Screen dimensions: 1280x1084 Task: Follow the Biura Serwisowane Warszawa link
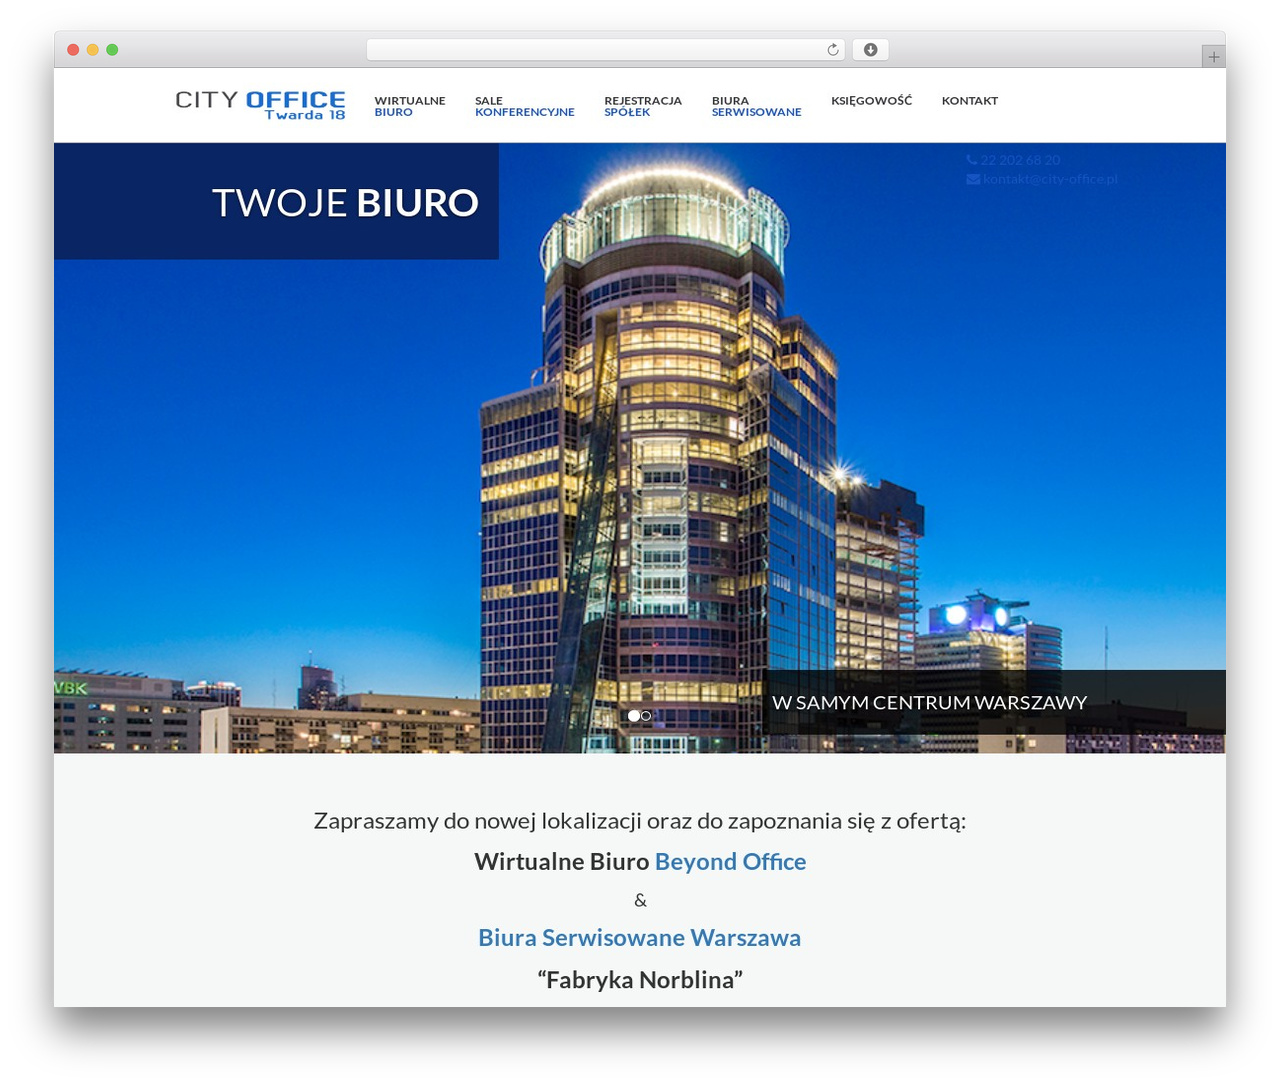(639, 937)
